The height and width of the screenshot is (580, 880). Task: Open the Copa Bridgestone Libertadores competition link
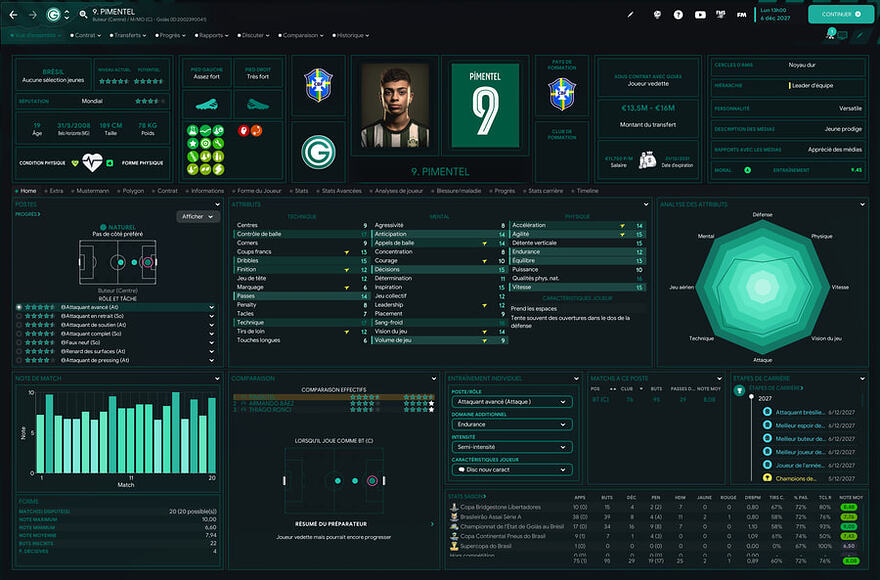502,508
